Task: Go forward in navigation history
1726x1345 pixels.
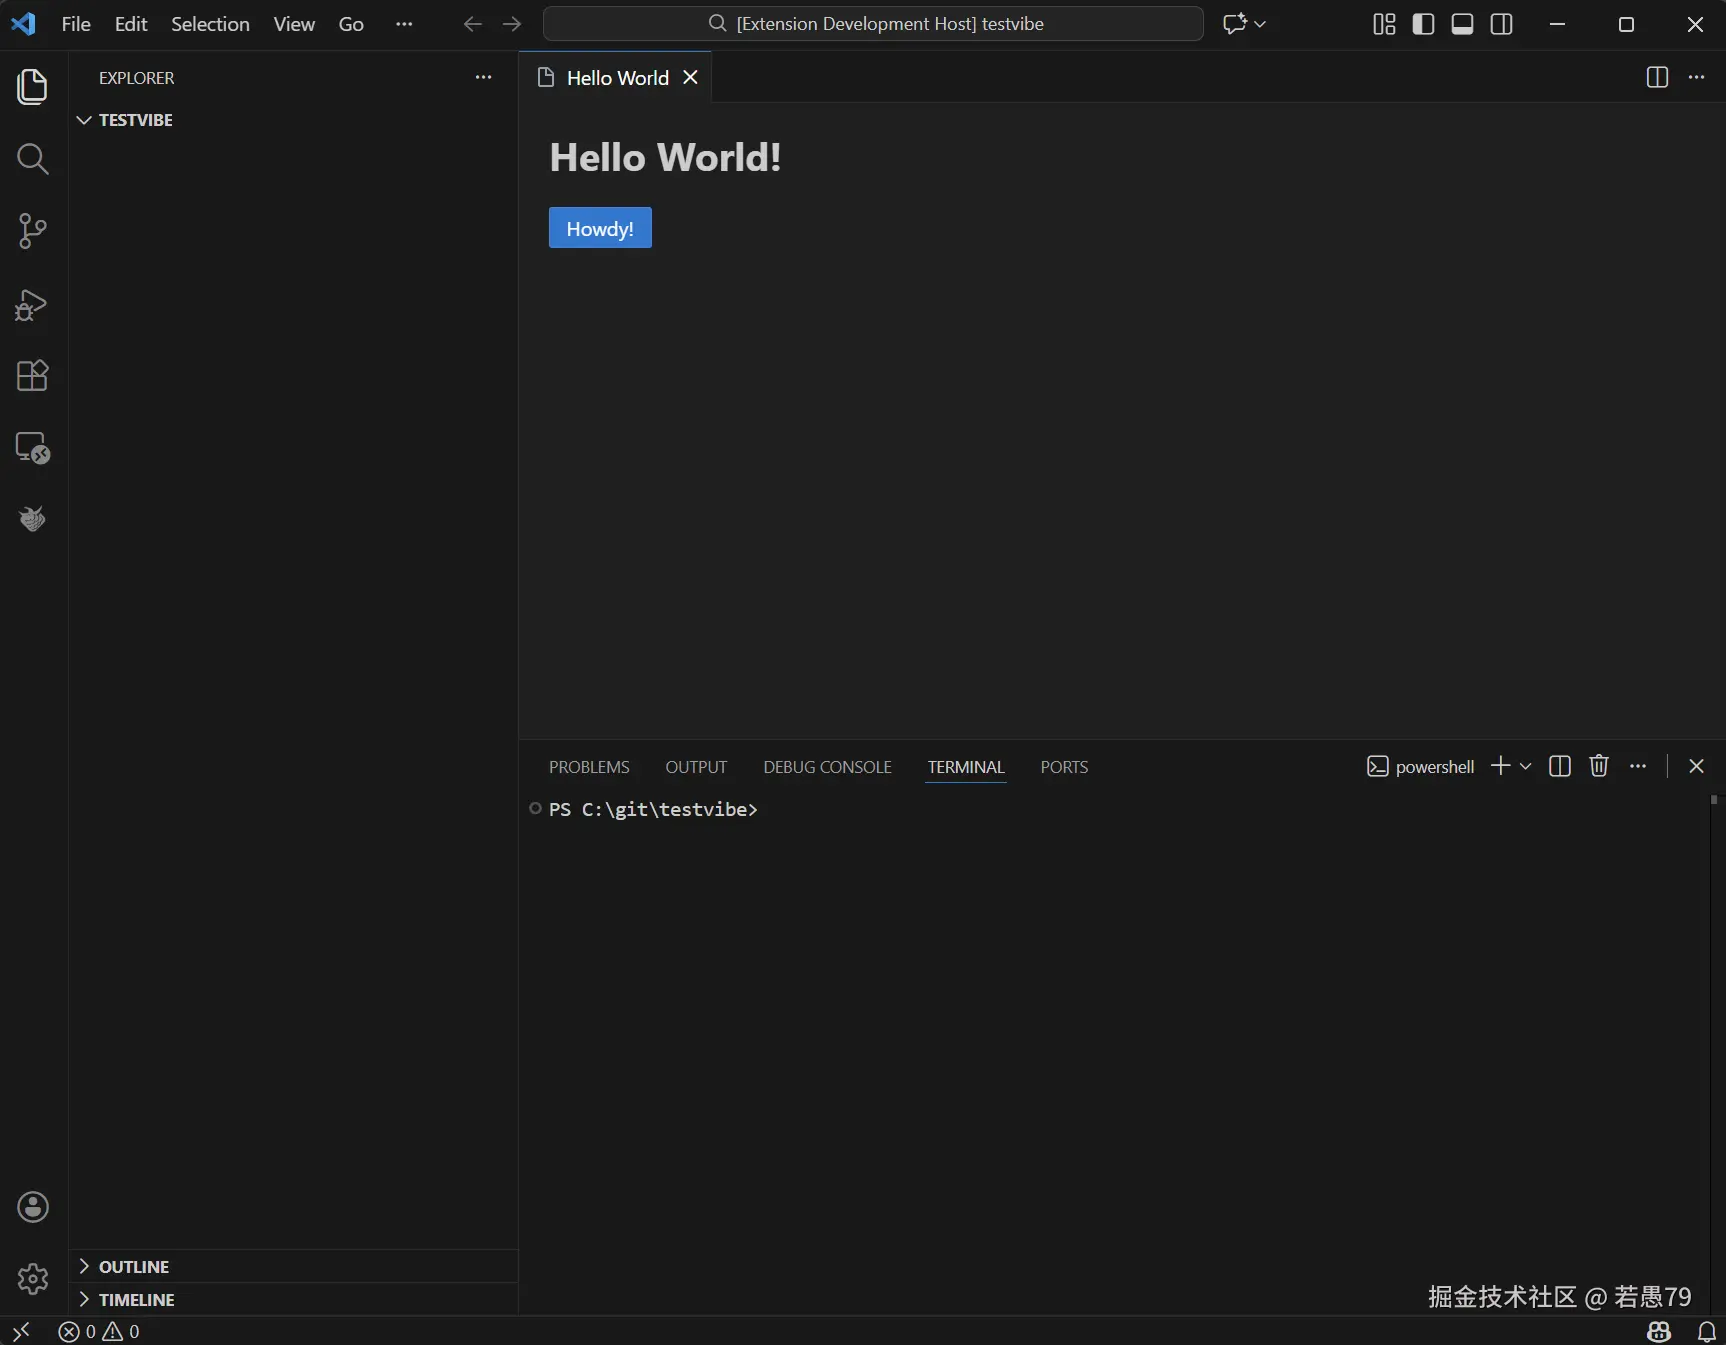Action: 512,24
